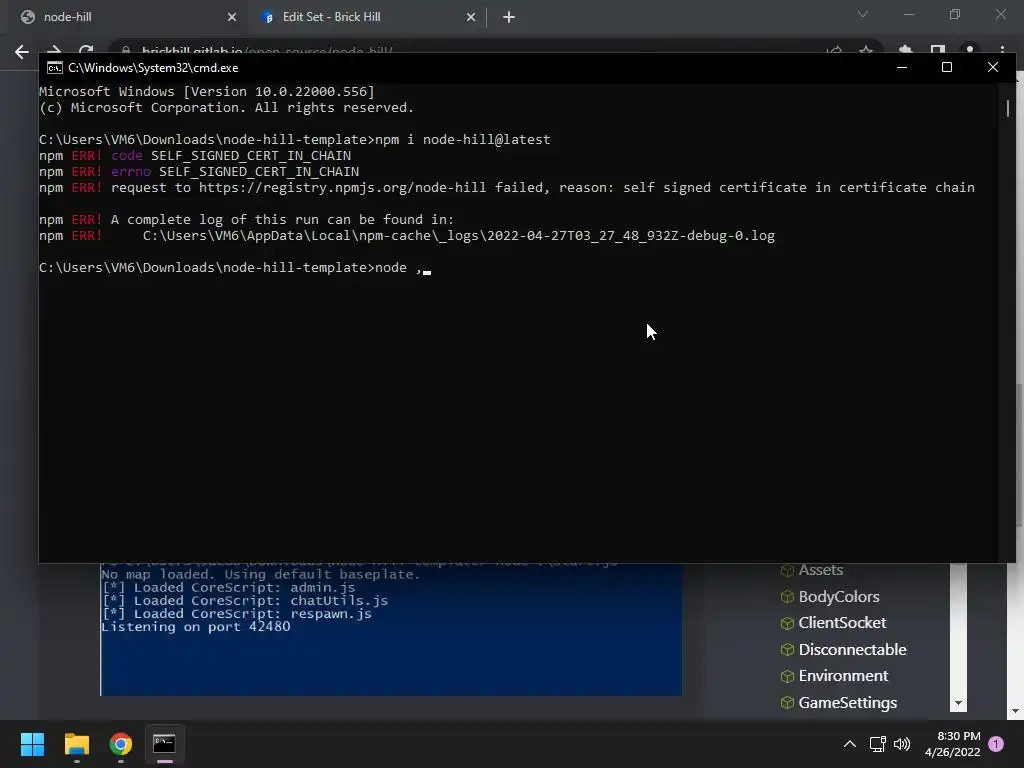This screenshot has height=768, width=1024.
Task: Click the Command Prompt taskbar icon
Action: [x=165, y=744]
